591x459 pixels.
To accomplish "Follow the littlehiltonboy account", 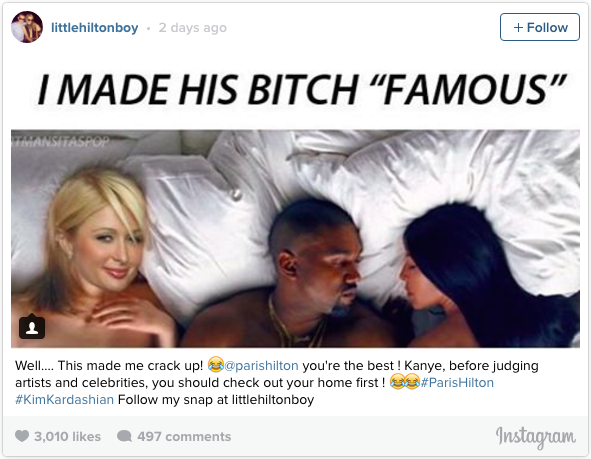I will [540, 27].
